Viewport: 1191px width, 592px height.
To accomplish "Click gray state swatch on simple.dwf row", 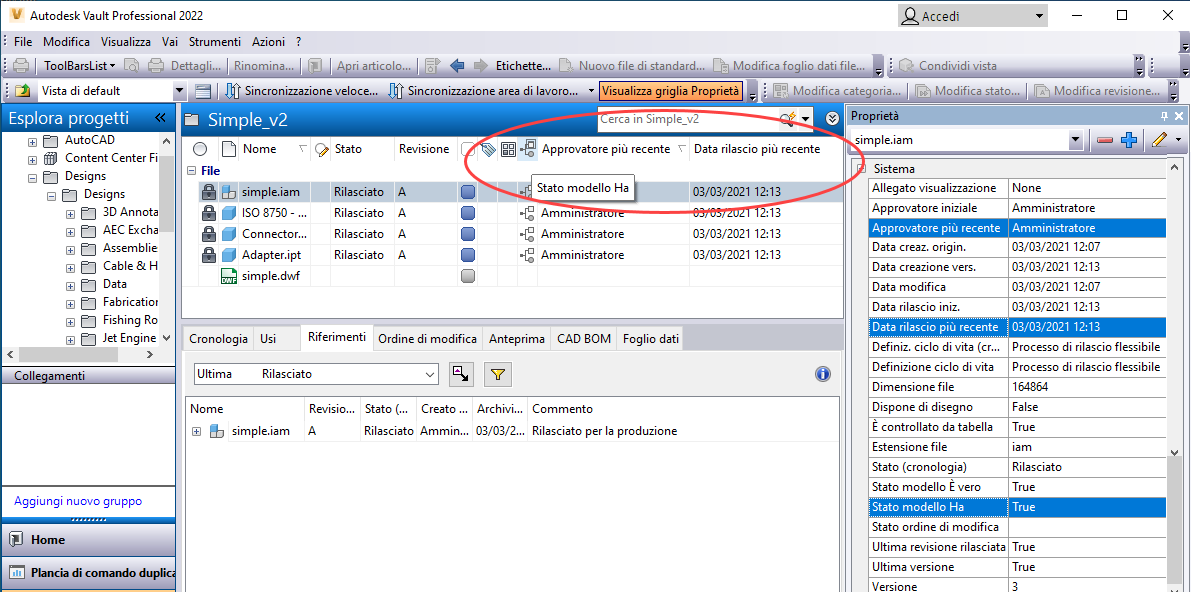I will (x=468, y=276).
